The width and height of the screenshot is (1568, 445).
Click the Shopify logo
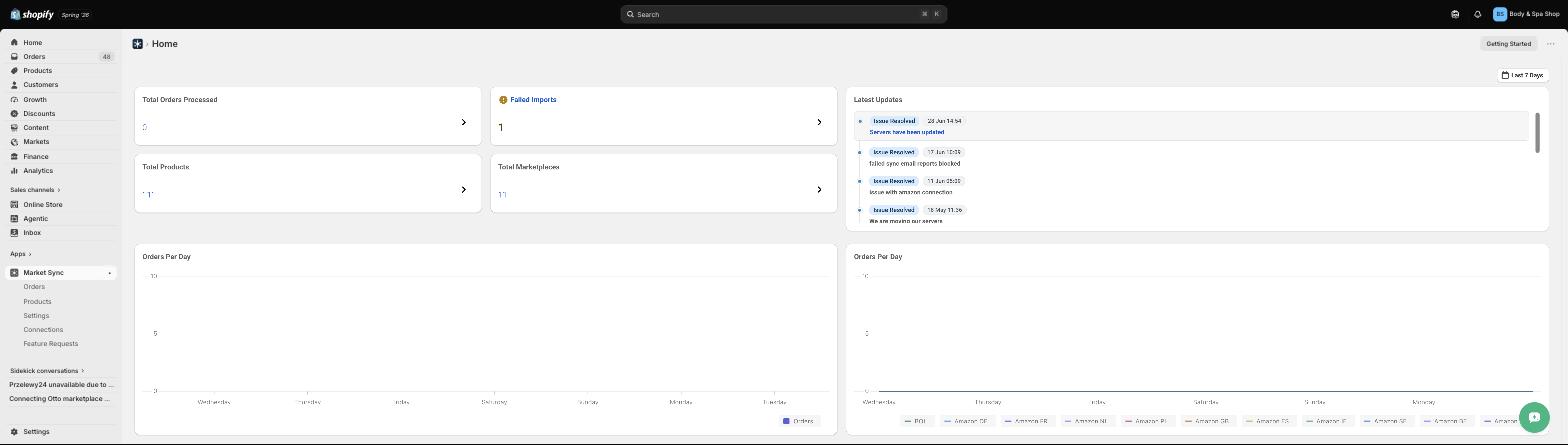[32, 14]
